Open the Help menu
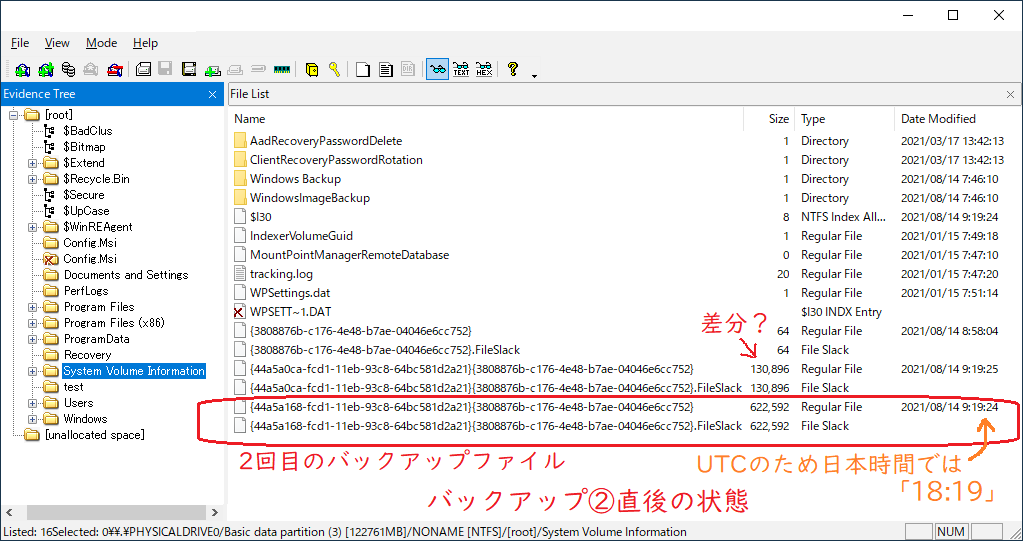 click(145, 43)
